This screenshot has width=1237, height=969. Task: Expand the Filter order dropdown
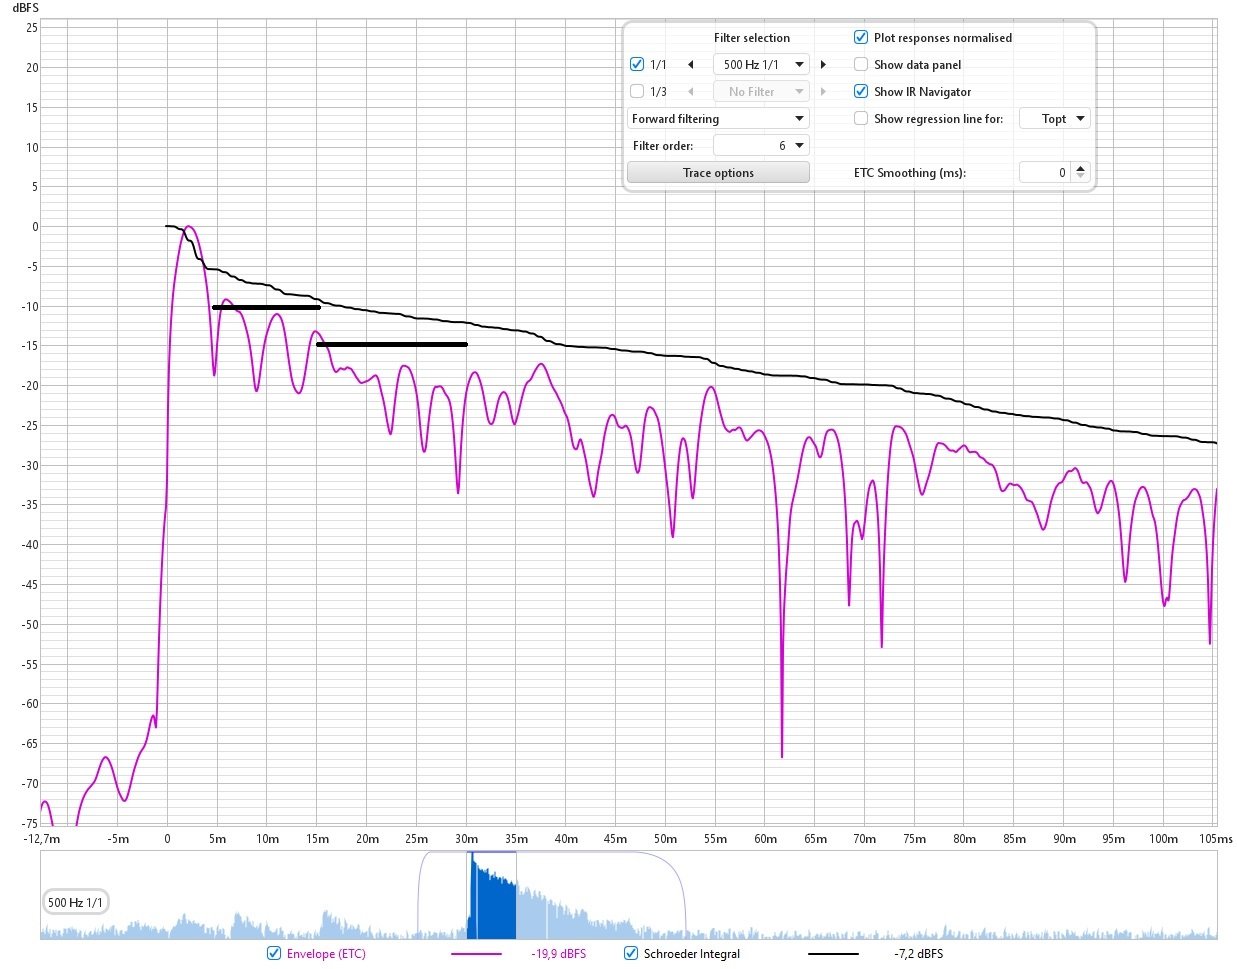[761, 146]
